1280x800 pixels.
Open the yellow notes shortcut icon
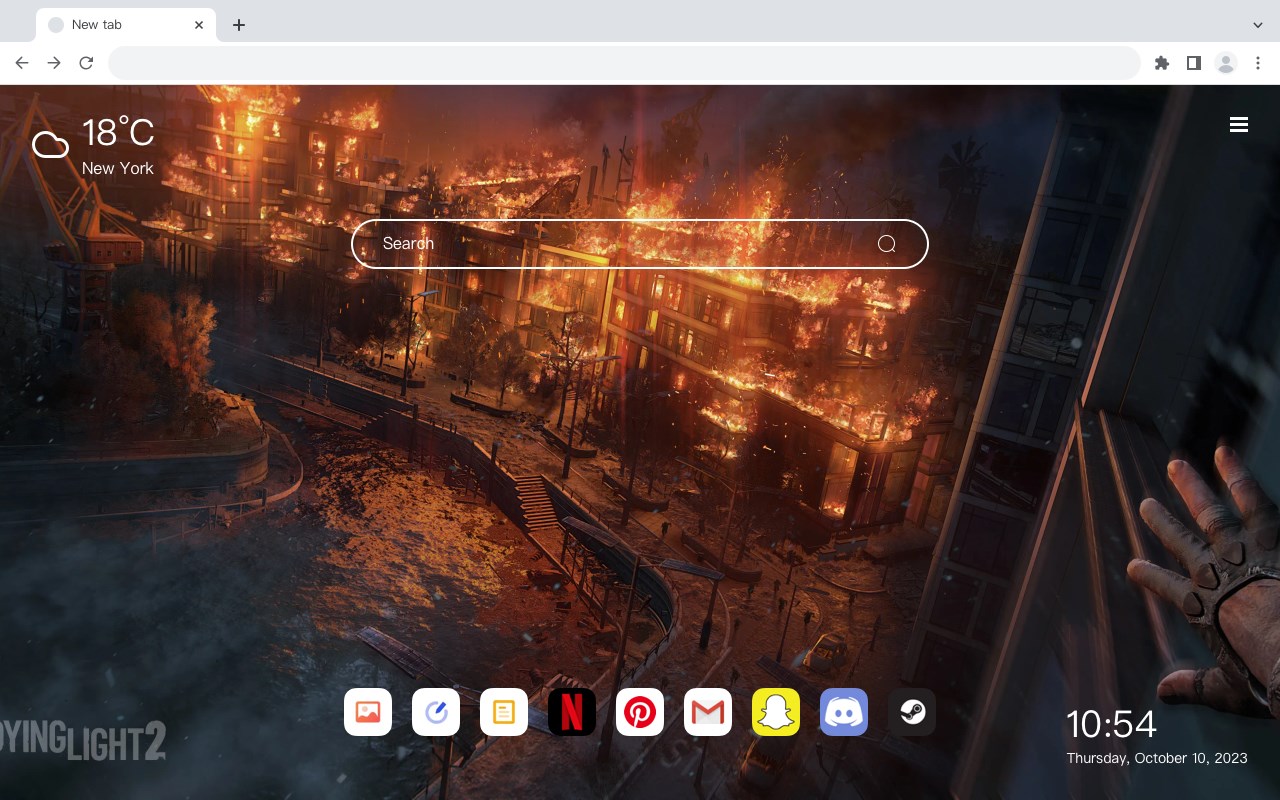504,712
